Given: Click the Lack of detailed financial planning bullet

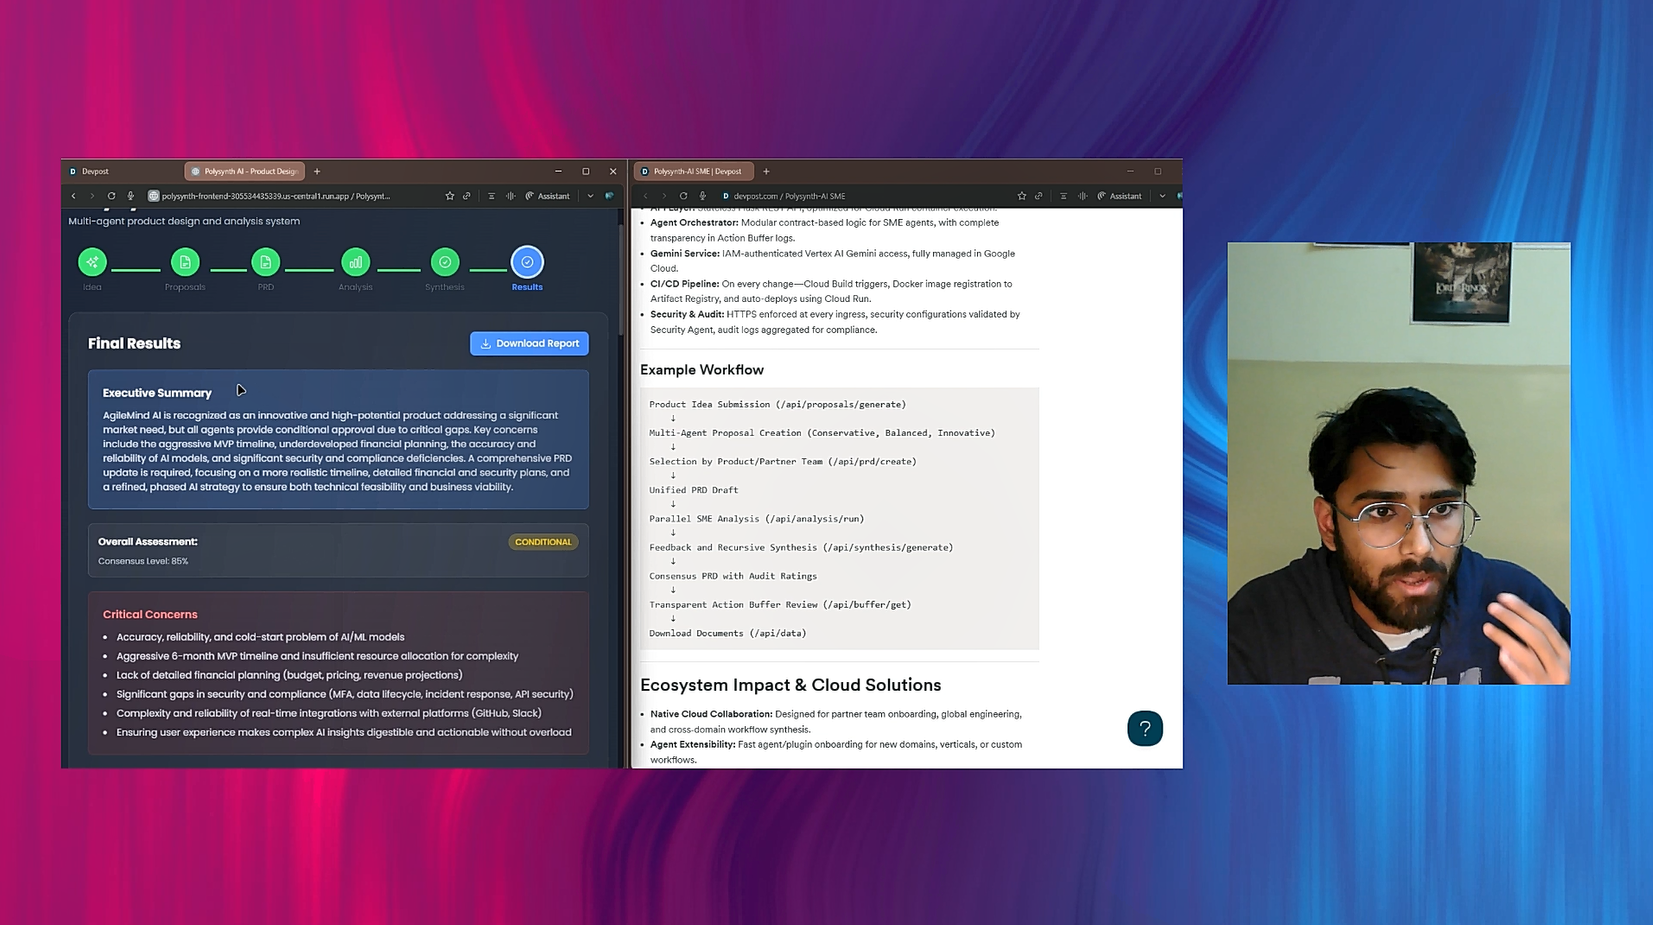Looking at the screenshot, I should pos(289,675).
